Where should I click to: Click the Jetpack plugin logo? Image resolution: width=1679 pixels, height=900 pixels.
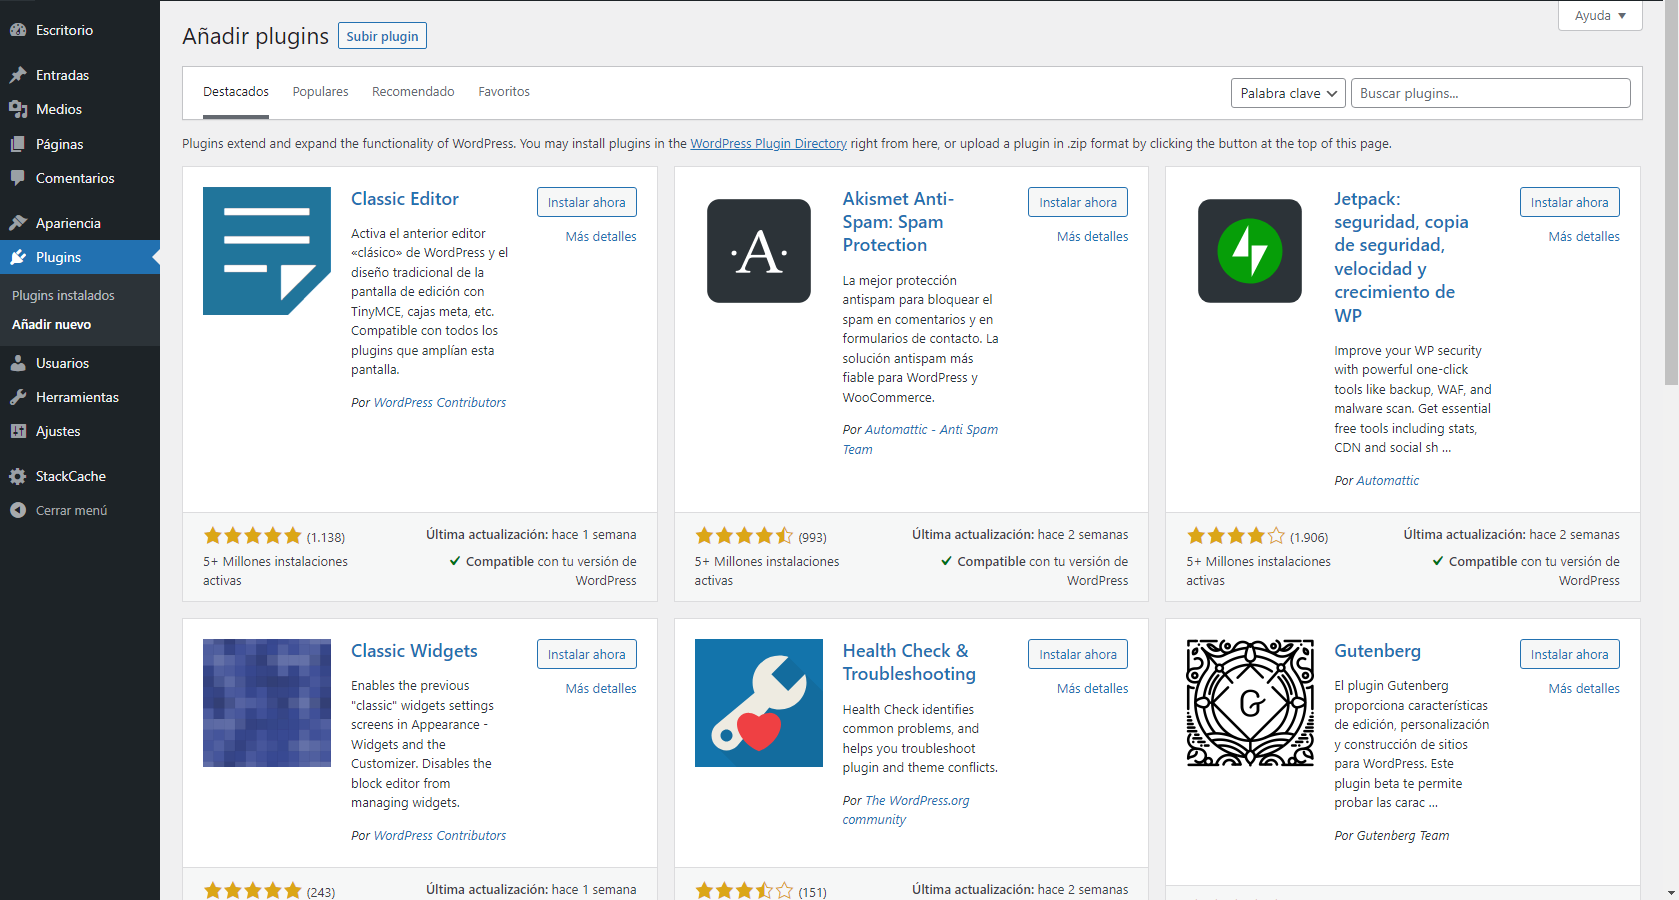click(x=1250, y=251)
